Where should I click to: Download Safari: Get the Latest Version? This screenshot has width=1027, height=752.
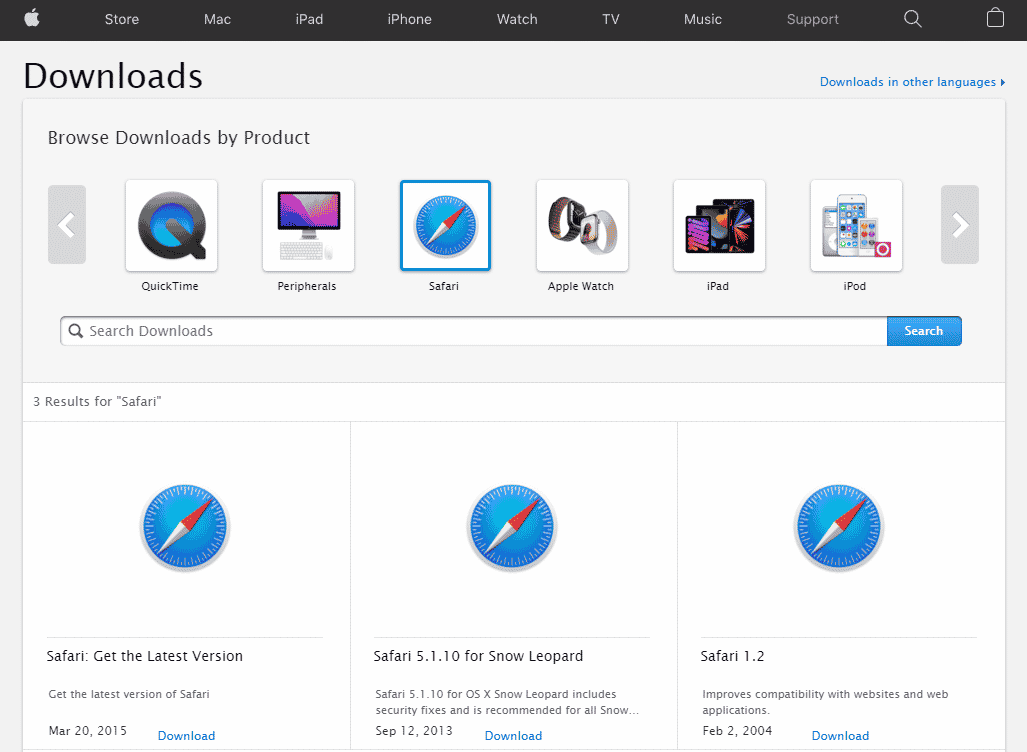(x=186, y=736)
